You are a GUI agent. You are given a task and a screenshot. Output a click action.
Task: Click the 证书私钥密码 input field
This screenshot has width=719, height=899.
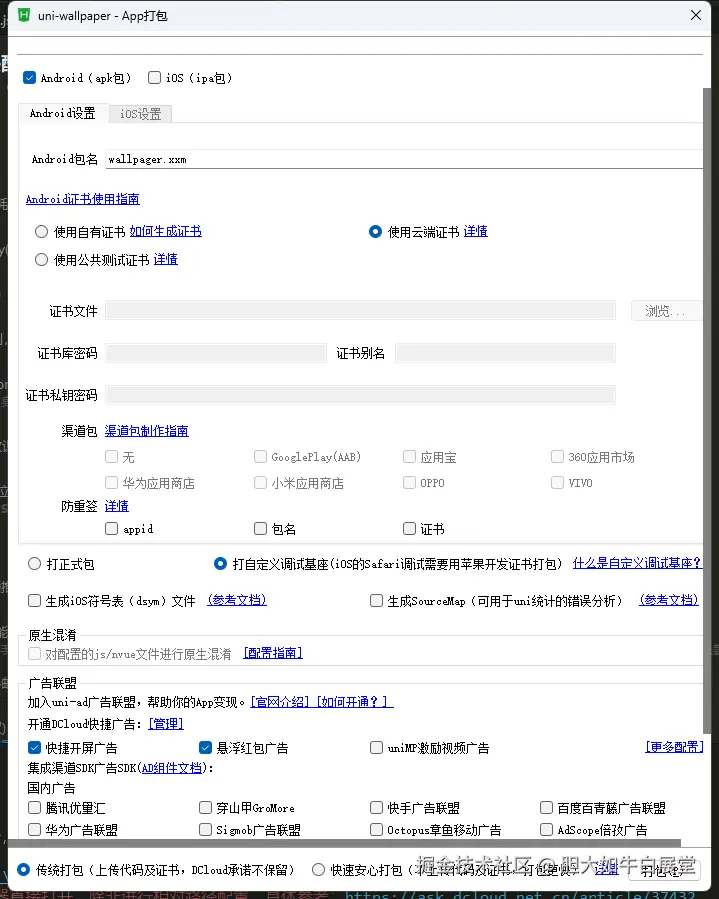[x=361, y=395]
